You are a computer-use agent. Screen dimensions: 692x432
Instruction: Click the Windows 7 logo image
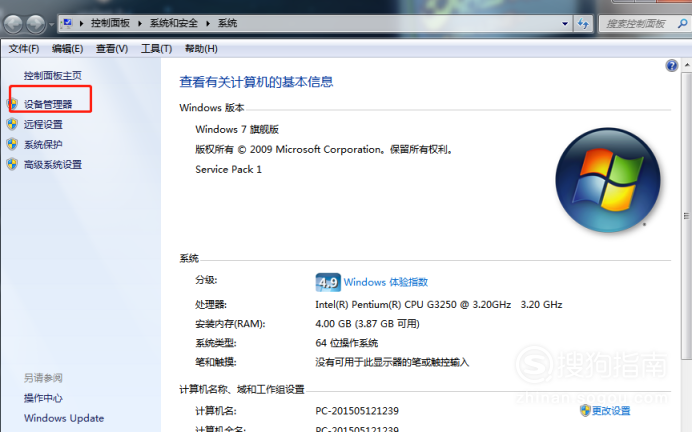[x=608, y=180]
